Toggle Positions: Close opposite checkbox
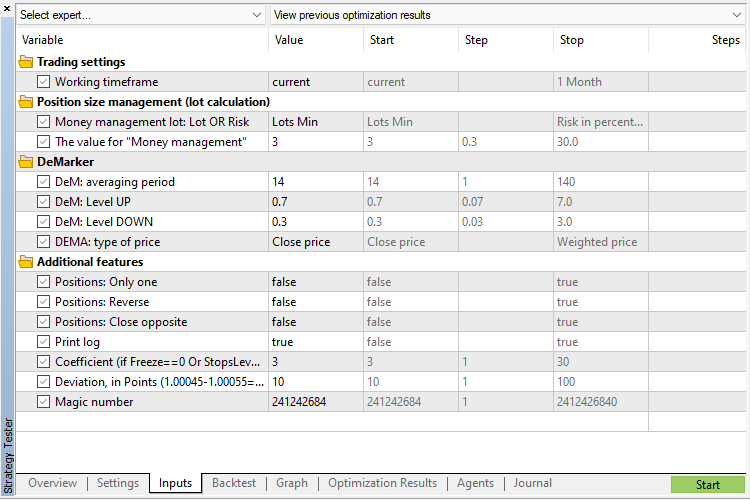 (43, 322)
